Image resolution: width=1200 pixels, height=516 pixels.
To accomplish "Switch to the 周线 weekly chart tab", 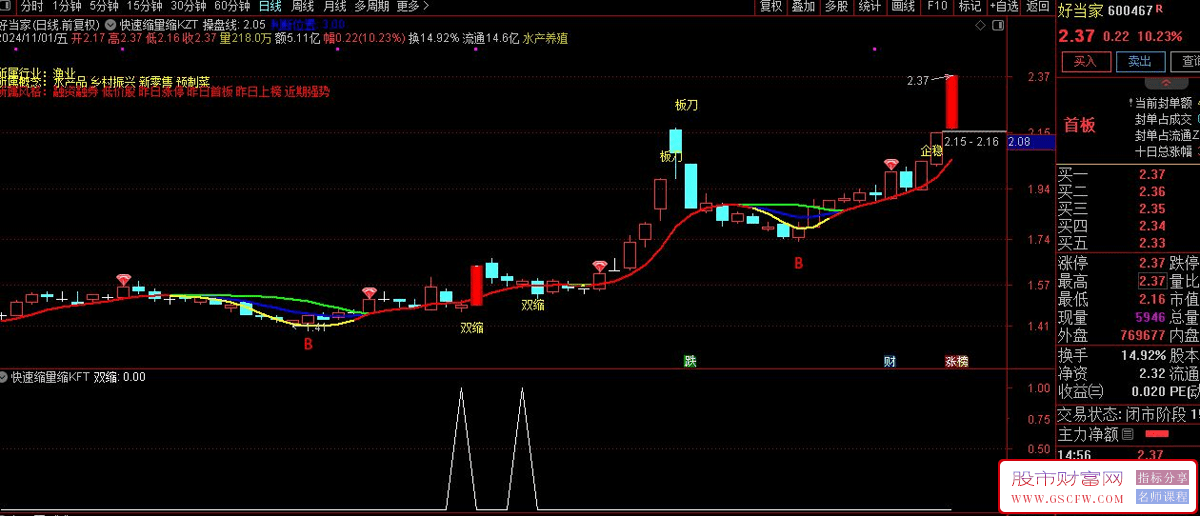I will click(302, 6).
